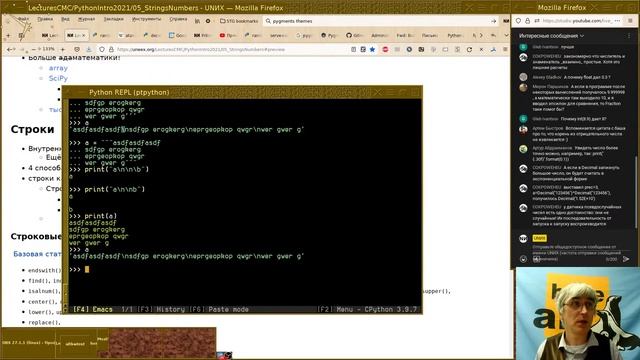The width and height of the screenshot is (640, 360).
Task: Open the Firefox hamburger menu
Action: pos(505,49)
